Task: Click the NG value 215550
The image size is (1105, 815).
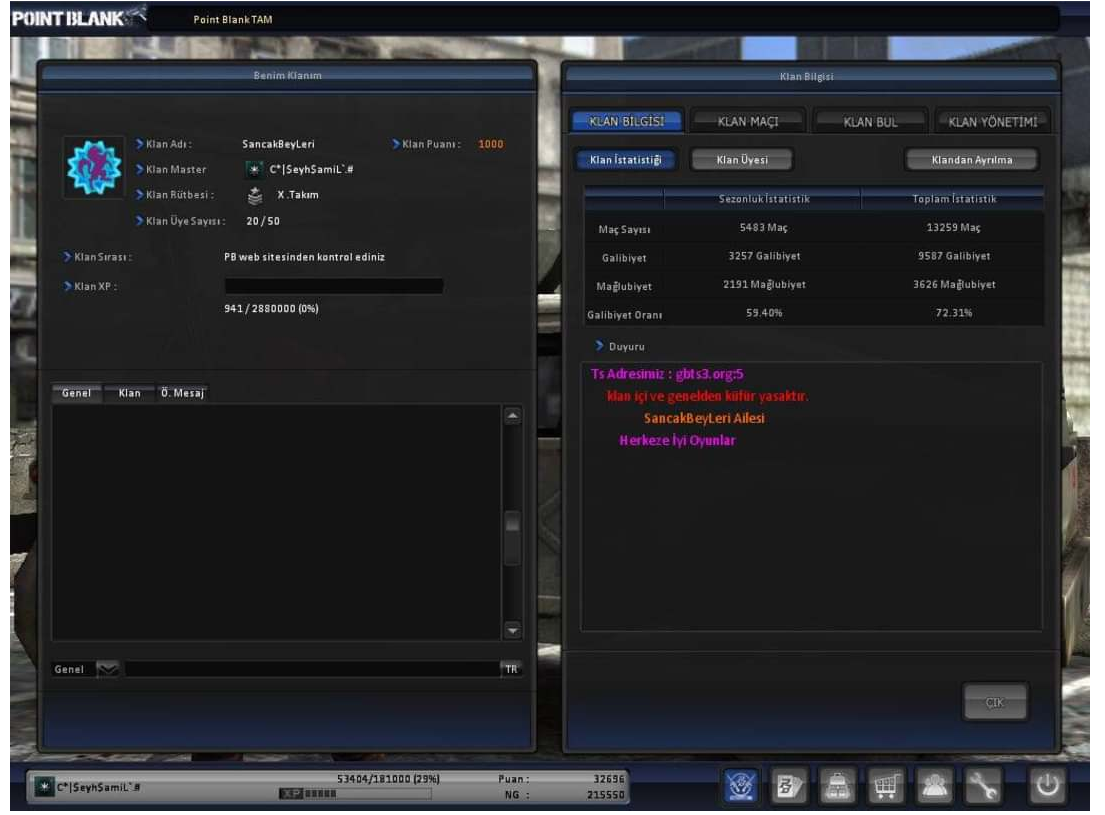Action: click(x=605, y=795)
